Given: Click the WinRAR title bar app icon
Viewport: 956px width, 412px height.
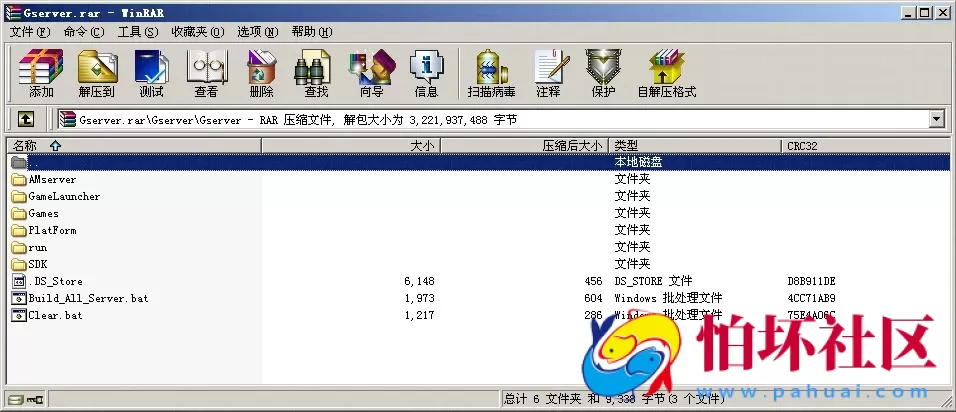Looking at the screenshot, I should pos(12,12).
